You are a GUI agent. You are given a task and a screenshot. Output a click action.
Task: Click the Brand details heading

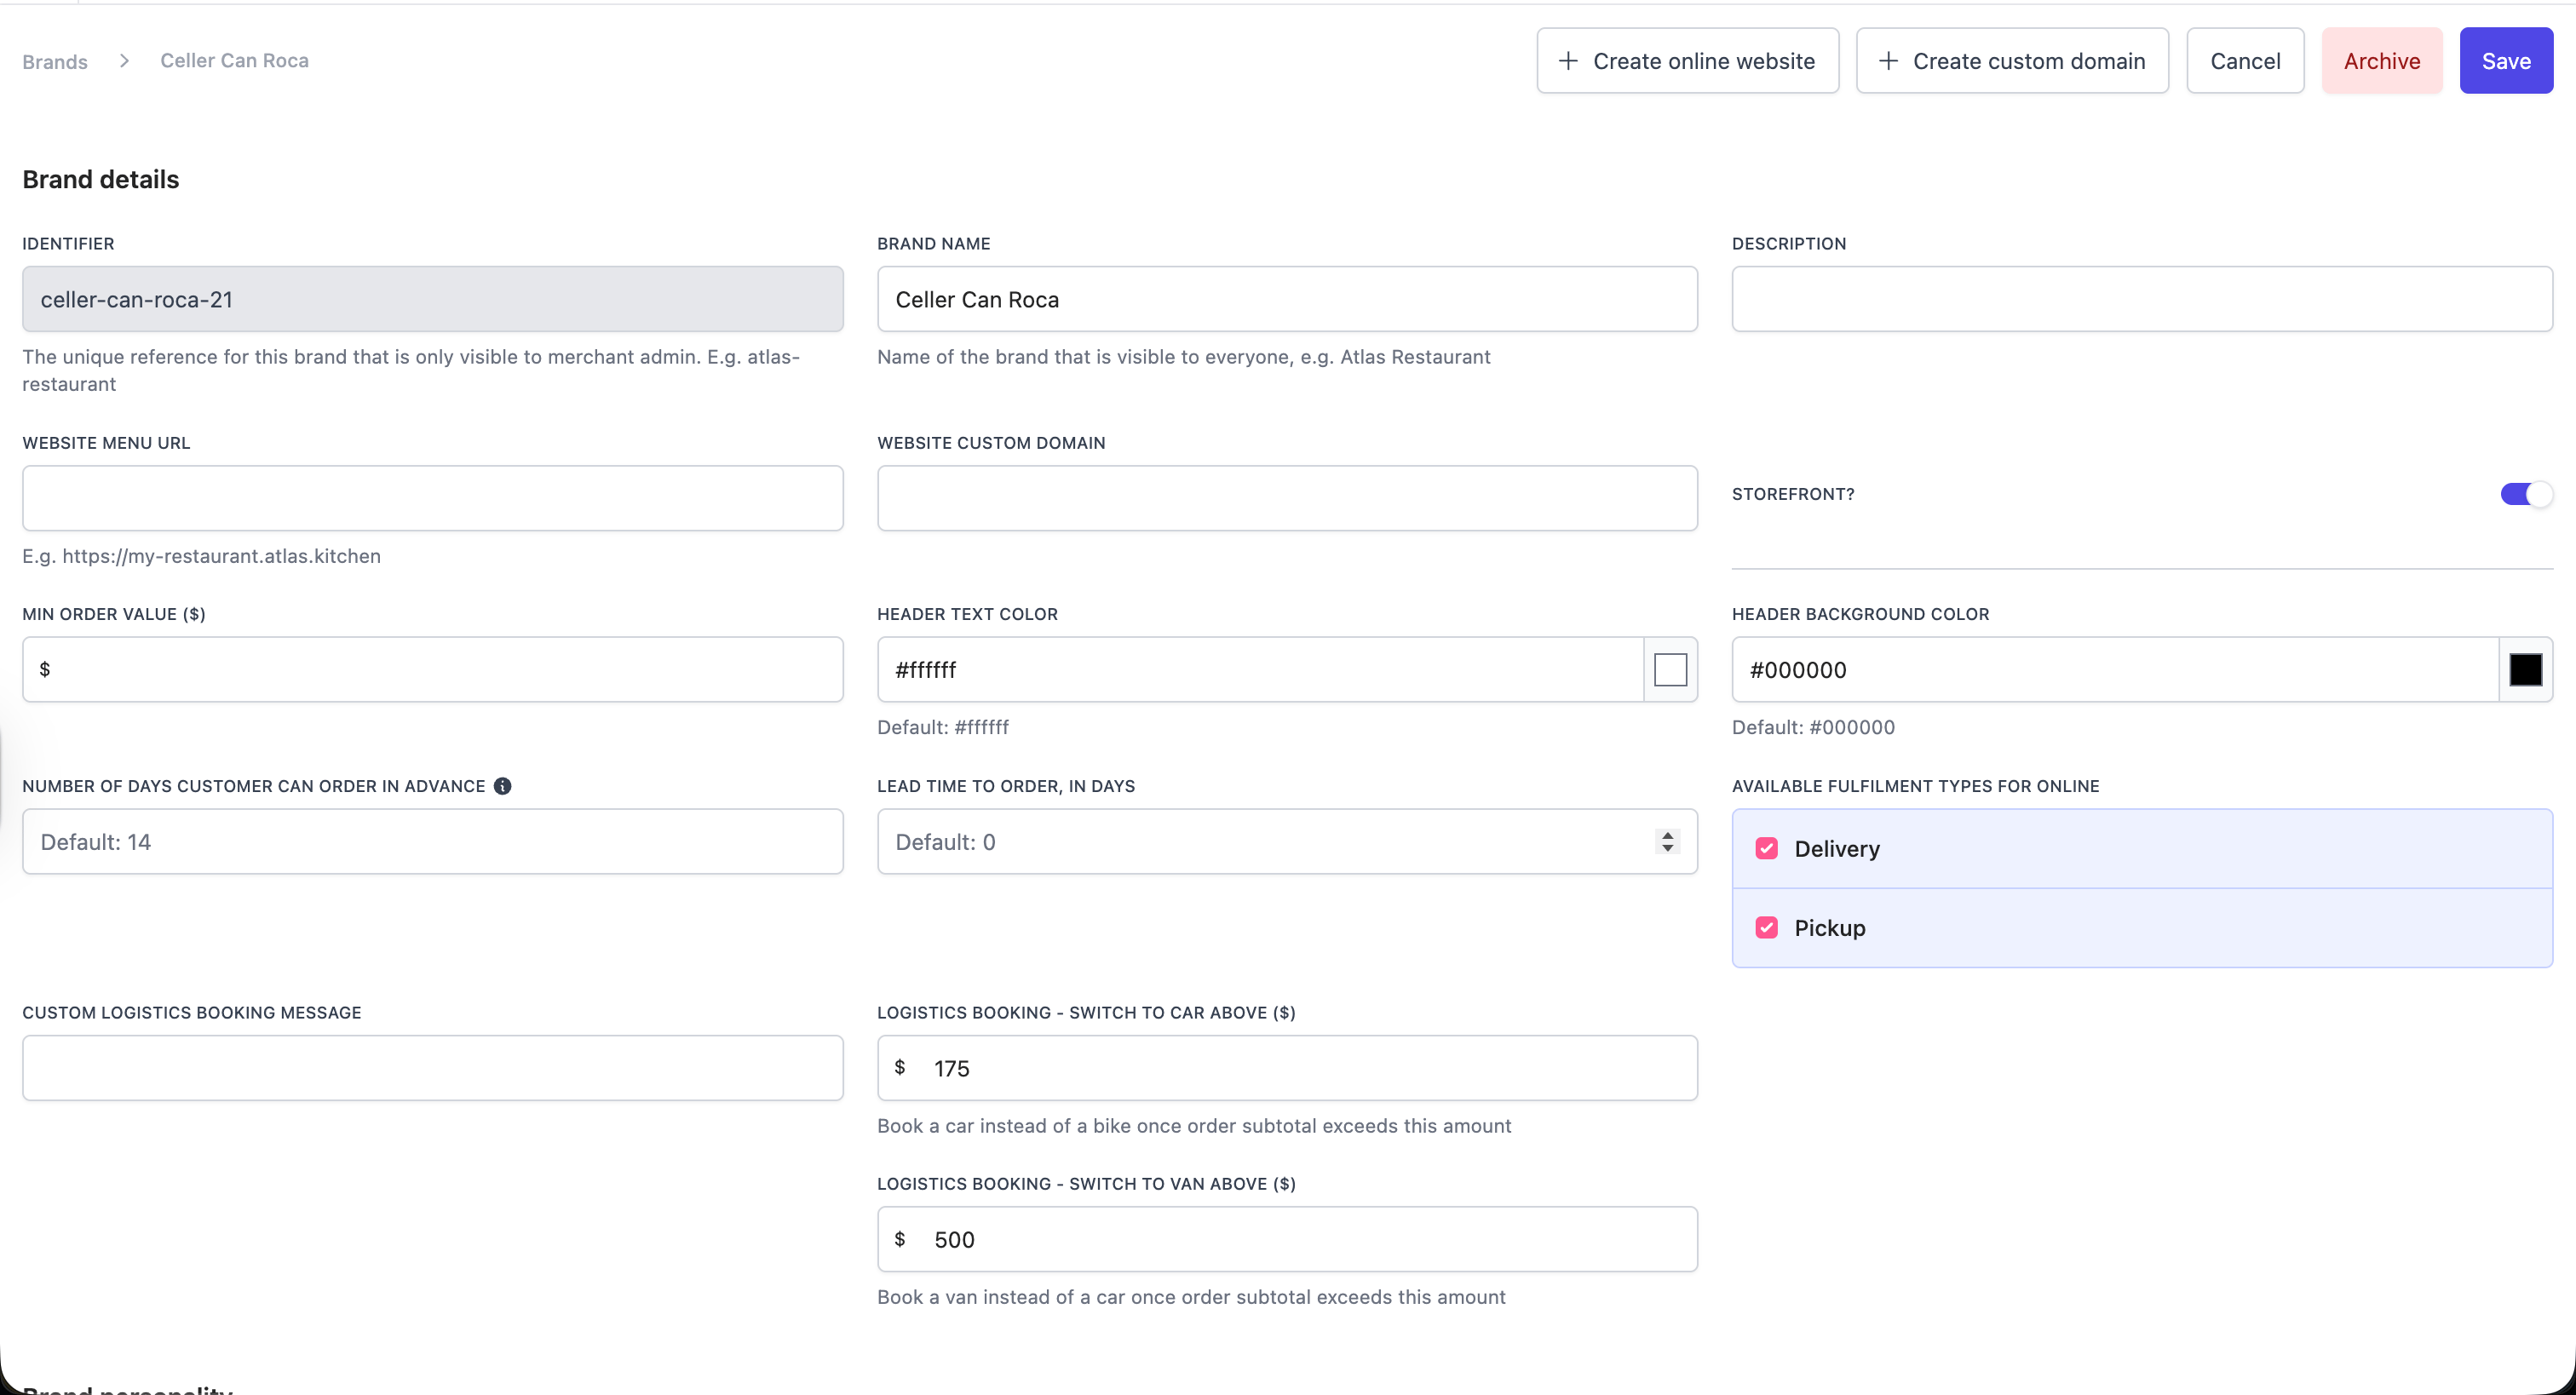(x=101, y=179)
